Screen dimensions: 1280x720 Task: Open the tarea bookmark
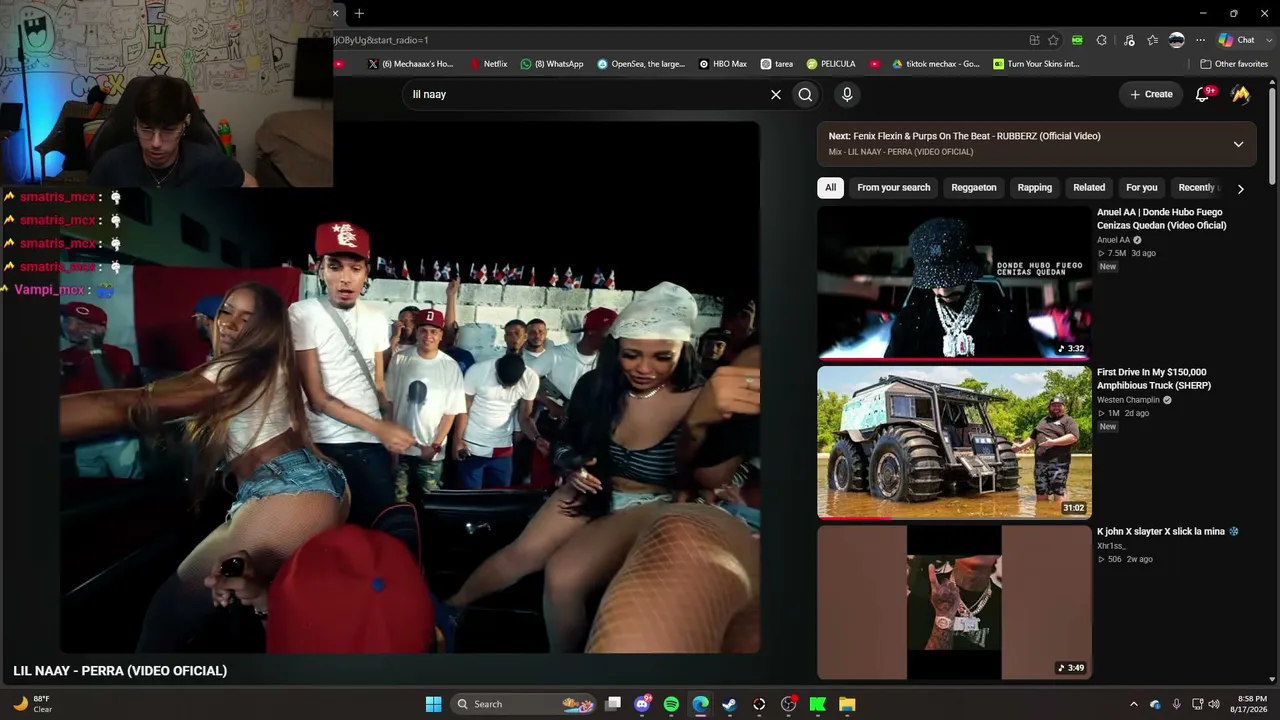777,64
